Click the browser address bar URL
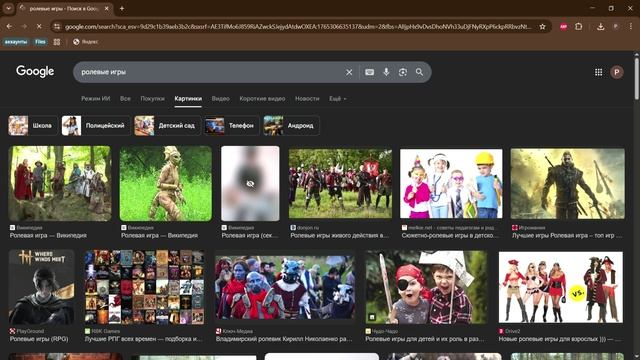The width and height of the screenshot is (640, 360). tap(298, 27)
